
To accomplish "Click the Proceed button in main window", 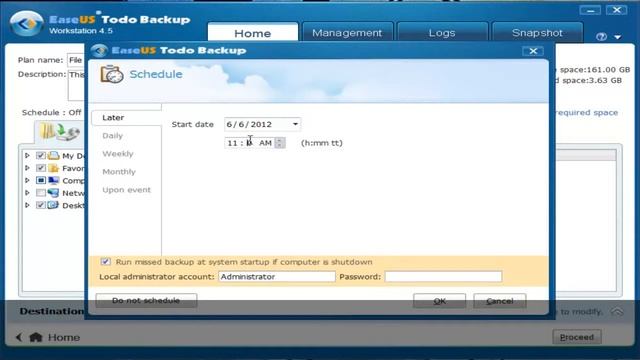I will click(x=577, y=337).
